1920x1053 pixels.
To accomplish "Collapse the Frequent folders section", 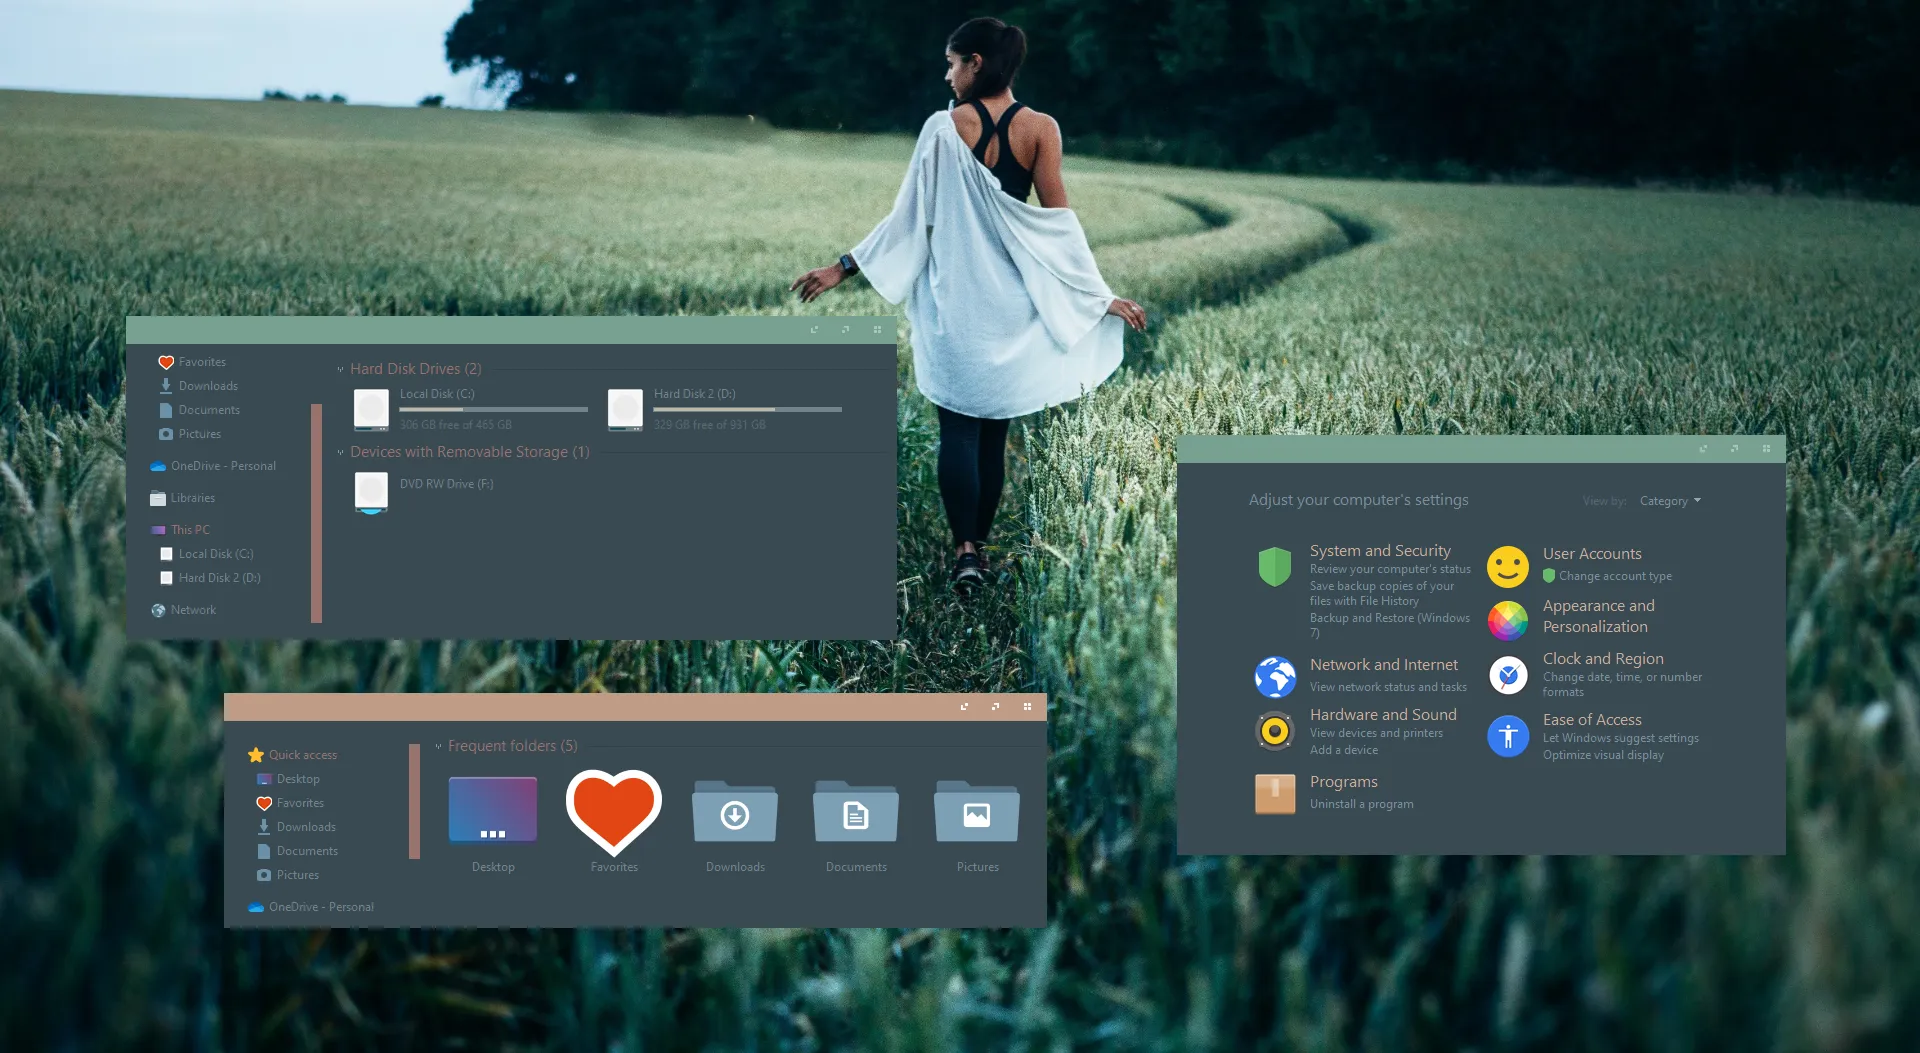I will (x=438, y=745).
